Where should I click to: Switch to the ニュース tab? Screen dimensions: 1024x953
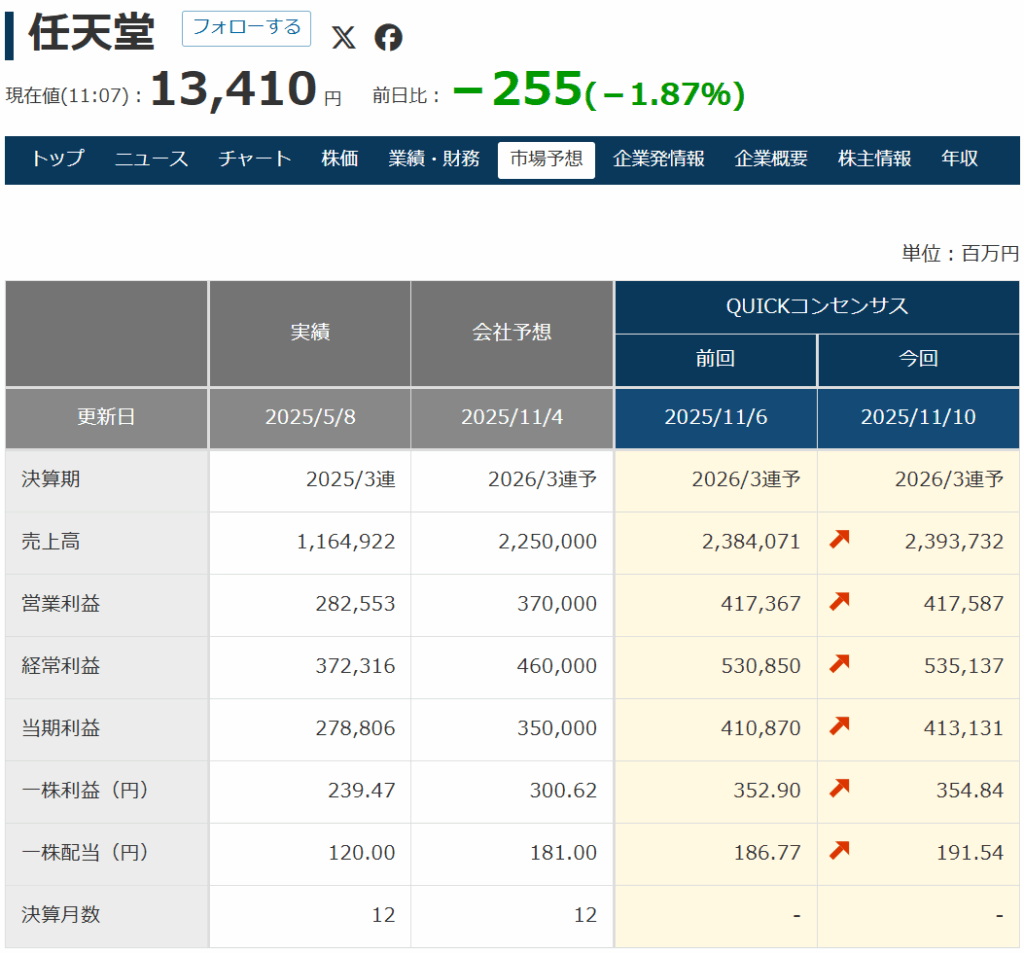(x=151, y=159)
